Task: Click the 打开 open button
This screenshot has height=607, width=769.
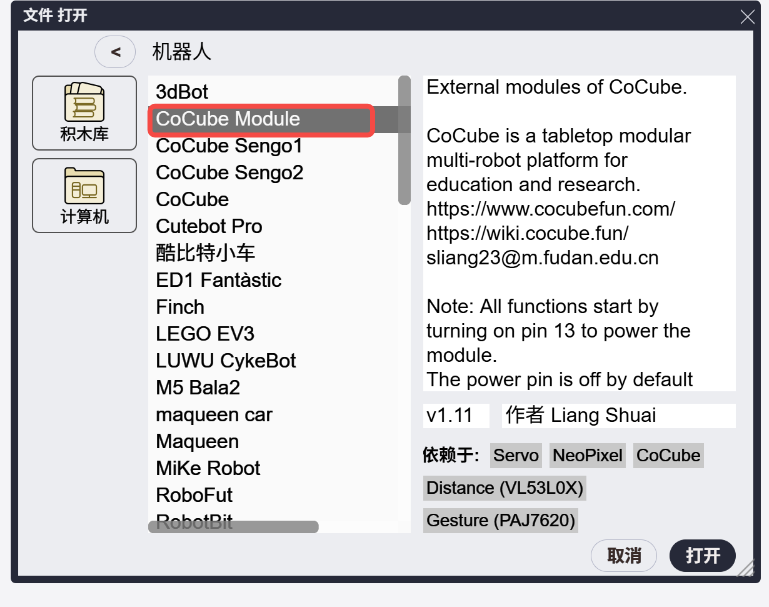Action: click(702, 555)
